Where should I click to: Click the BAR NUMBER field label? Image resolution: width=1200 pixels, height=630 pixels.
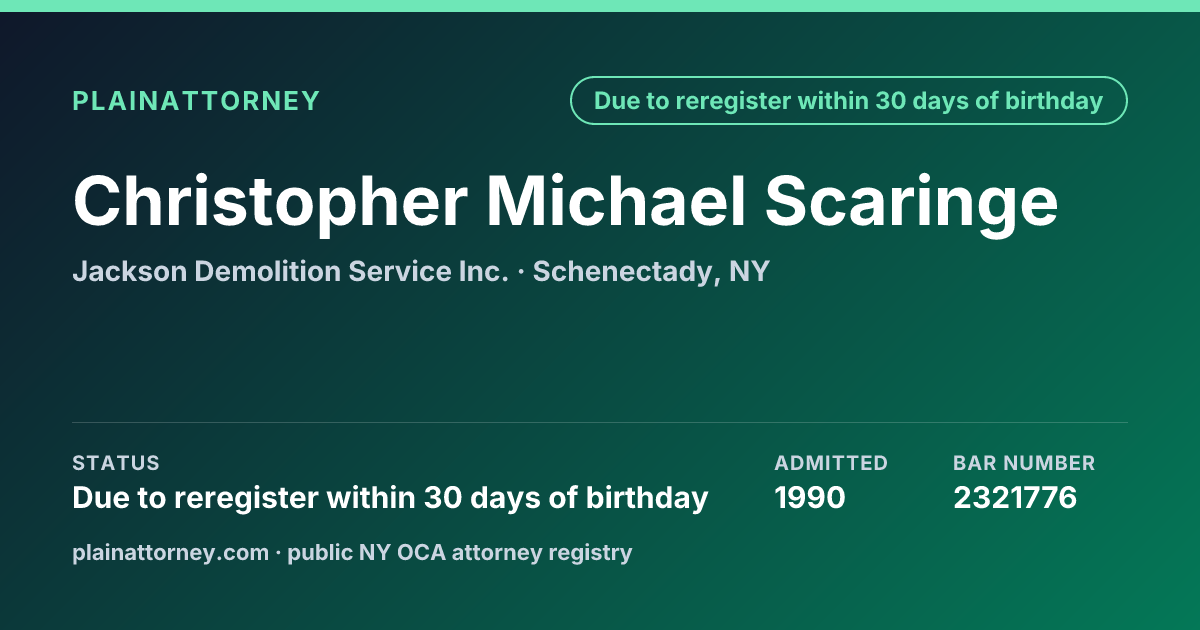tap(1024, 463)
